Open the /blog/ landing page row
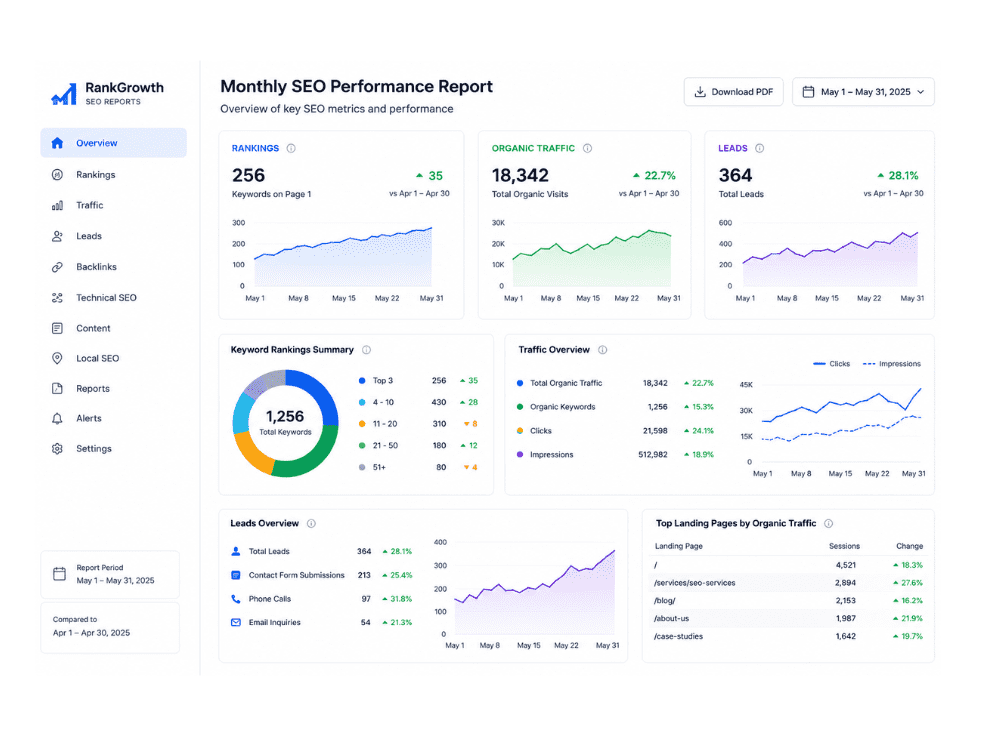The height and width of the screenshot is (750, 1000). point(788,601)
